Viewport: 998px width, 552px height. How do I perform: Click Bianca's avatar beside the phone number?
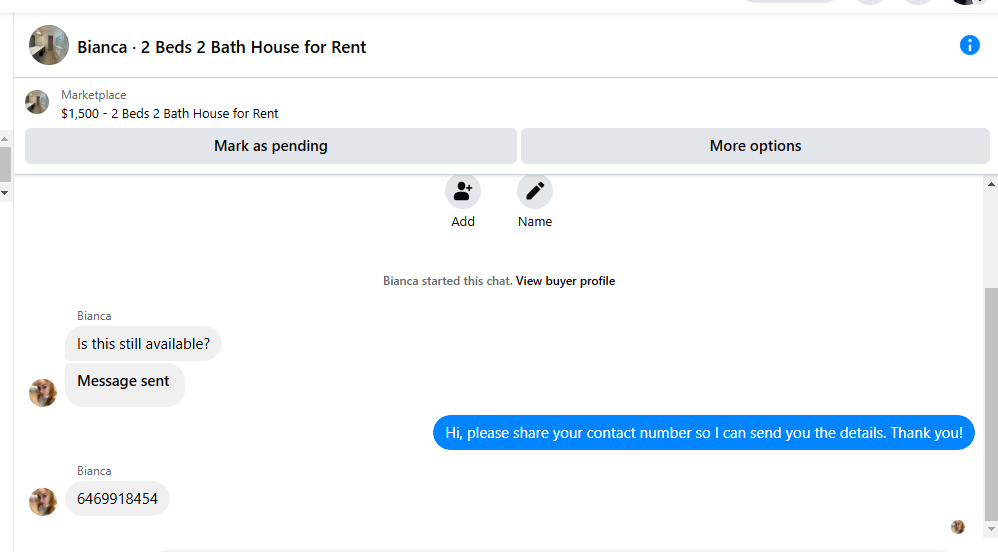[43, 502]
